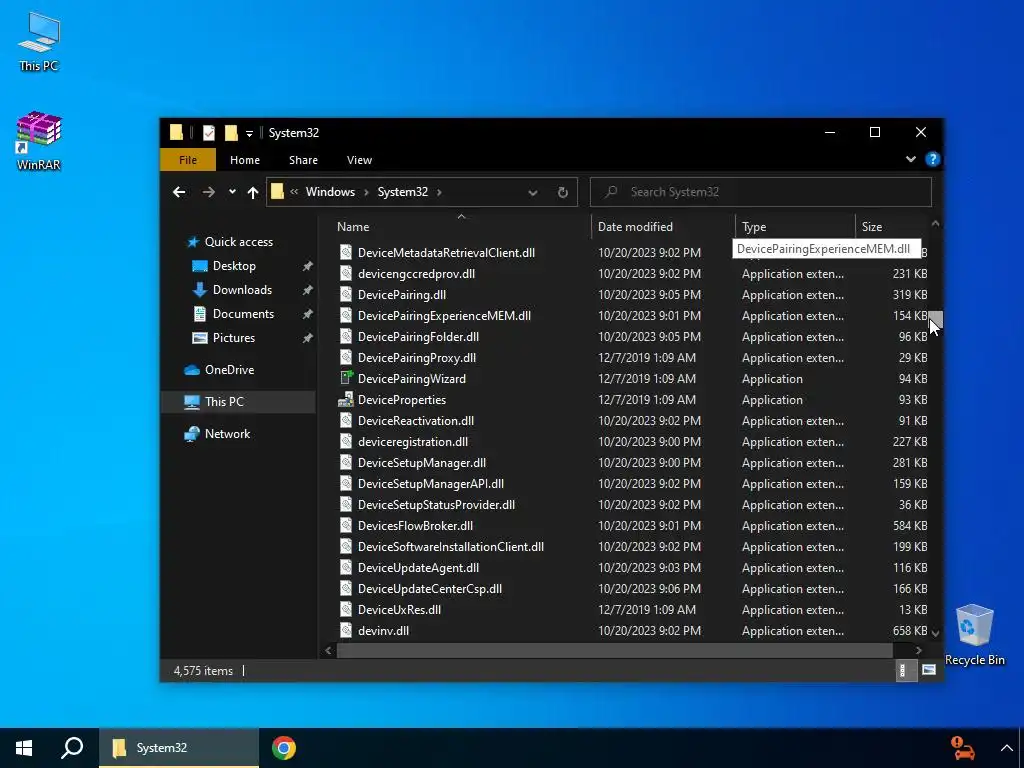
Task: Open the File menu
Action: click(188, 160)
